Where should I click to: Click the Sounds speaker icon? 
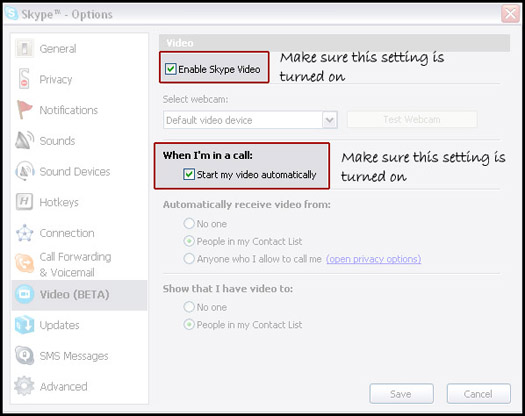pyautogui.click(x=24, y=140)
